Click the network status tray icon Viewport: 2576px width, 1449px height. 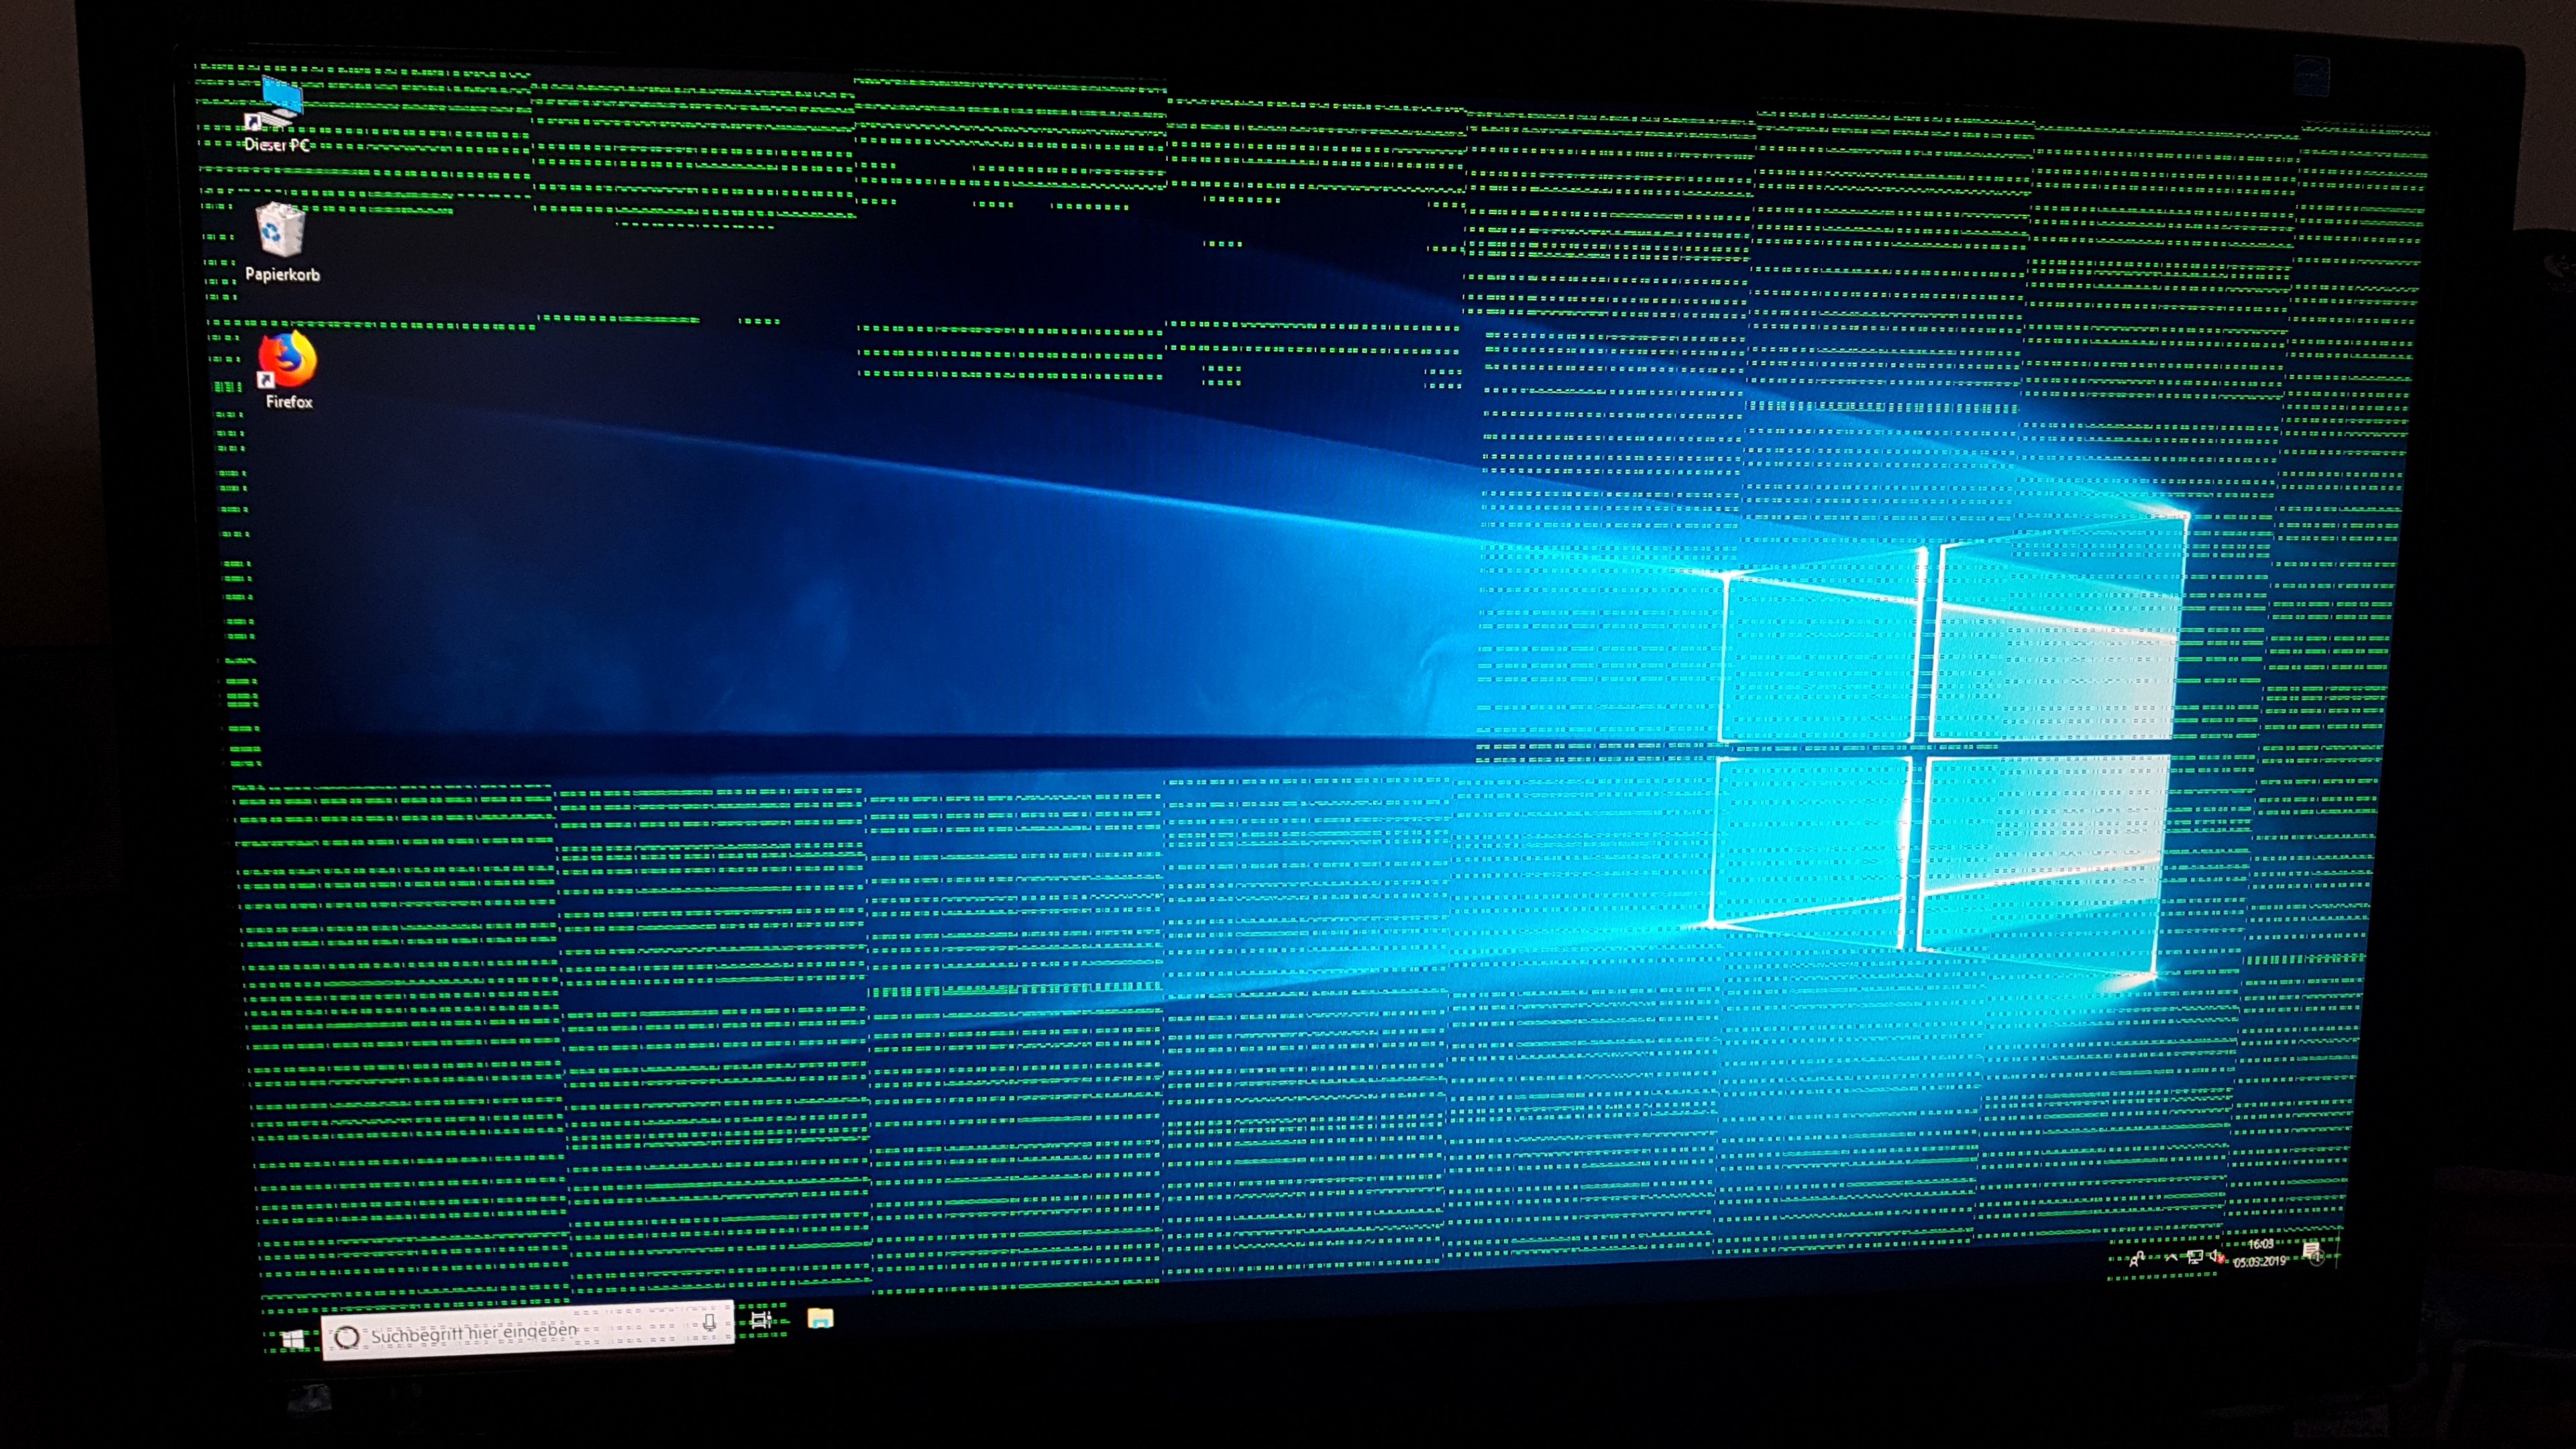coord(2195,1257)
